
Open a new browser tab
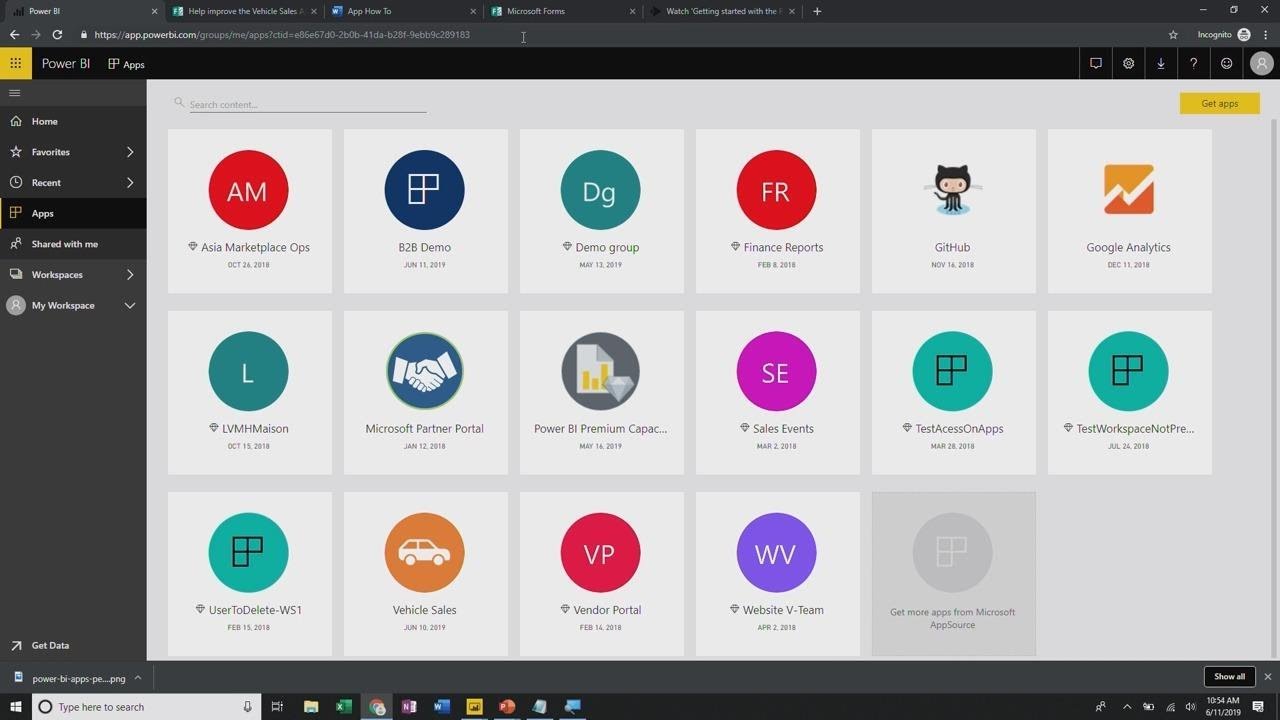pos(817,11)
